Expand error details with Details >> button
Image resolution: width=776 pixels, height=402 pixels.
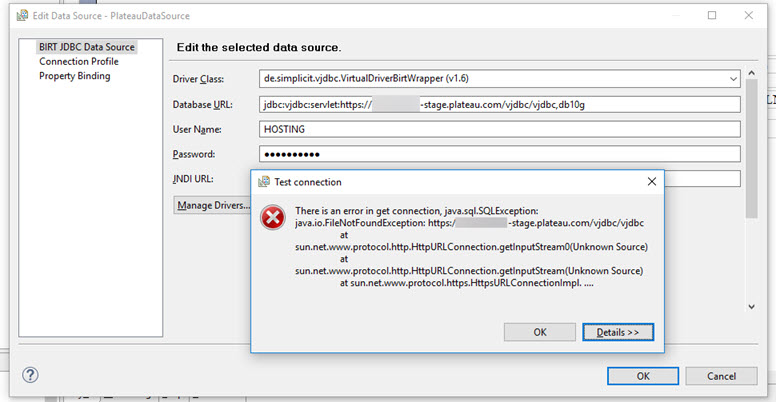618,332
